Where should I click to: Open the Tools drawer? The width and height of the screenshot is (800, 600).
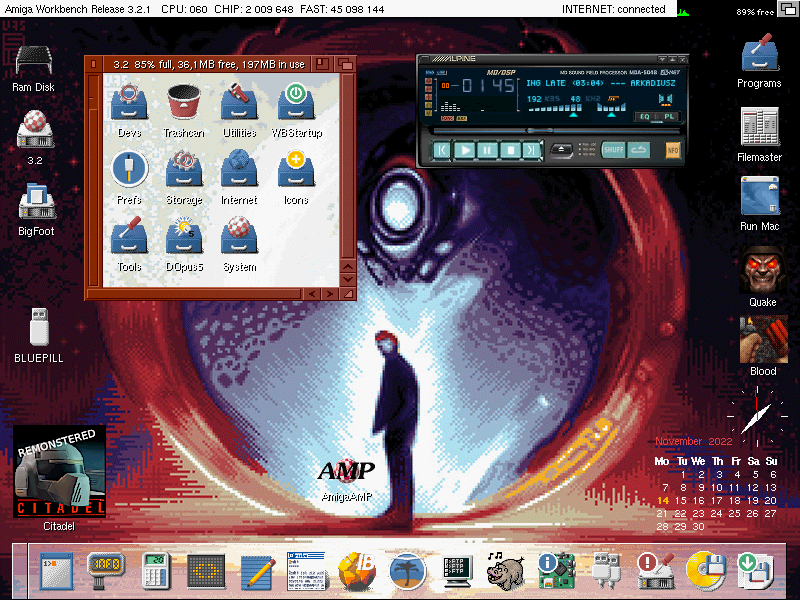click(129, 236)
